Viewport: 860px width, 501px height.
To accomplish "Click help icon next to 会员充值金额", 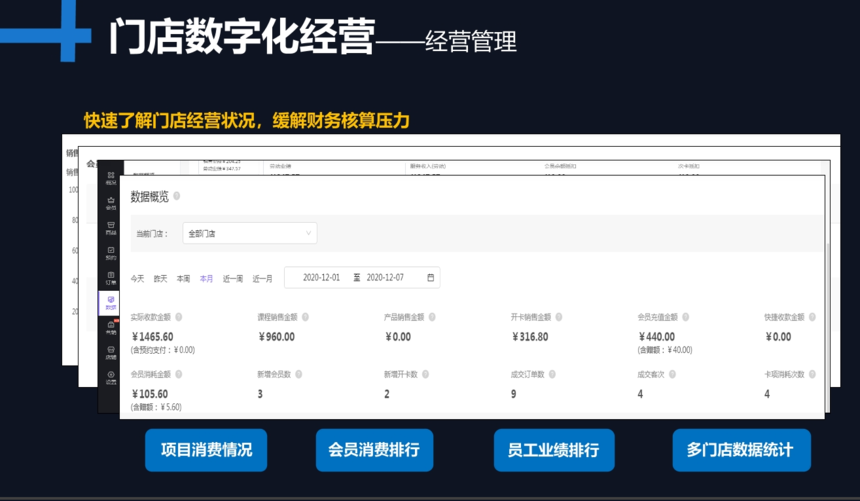I will pyautogui.click(x=686, y=317).
